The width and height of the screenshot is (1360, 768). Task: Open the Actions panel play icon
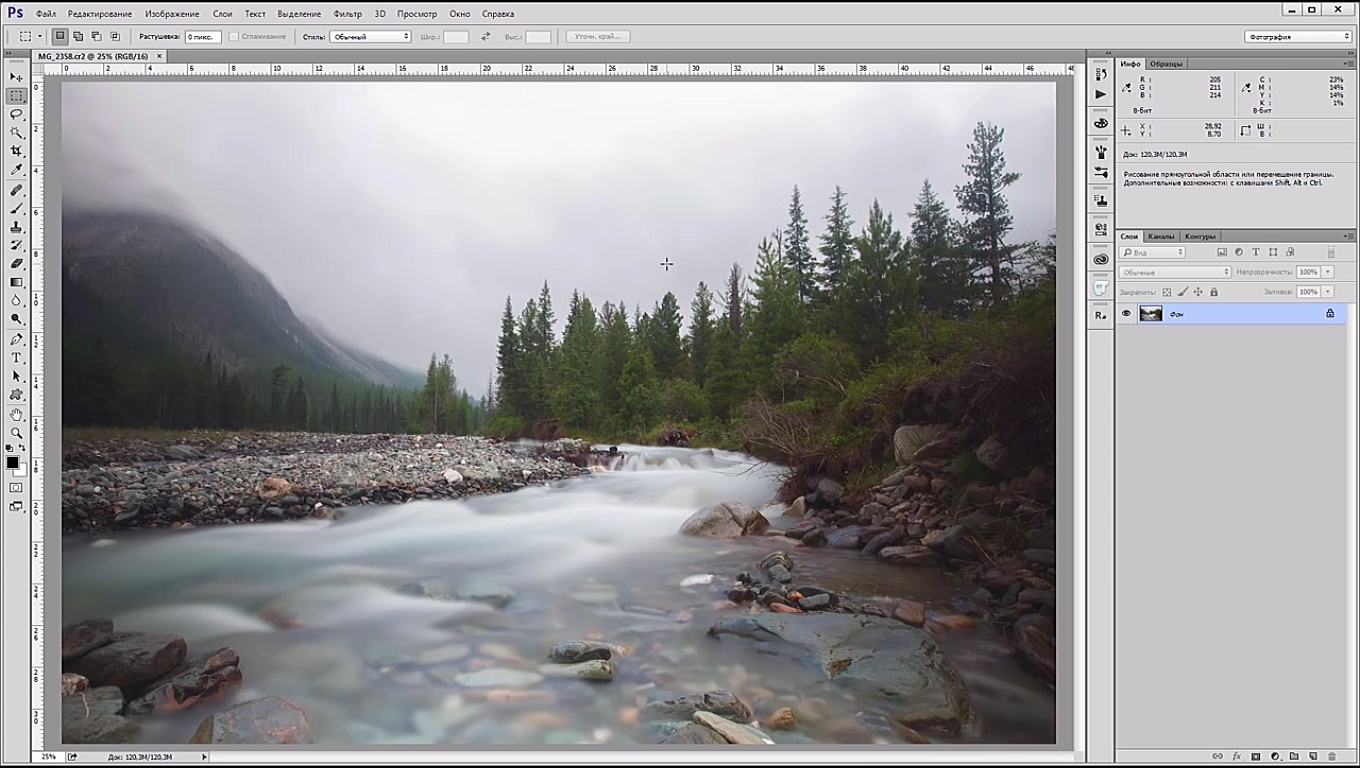click(x=1101, y=94)
